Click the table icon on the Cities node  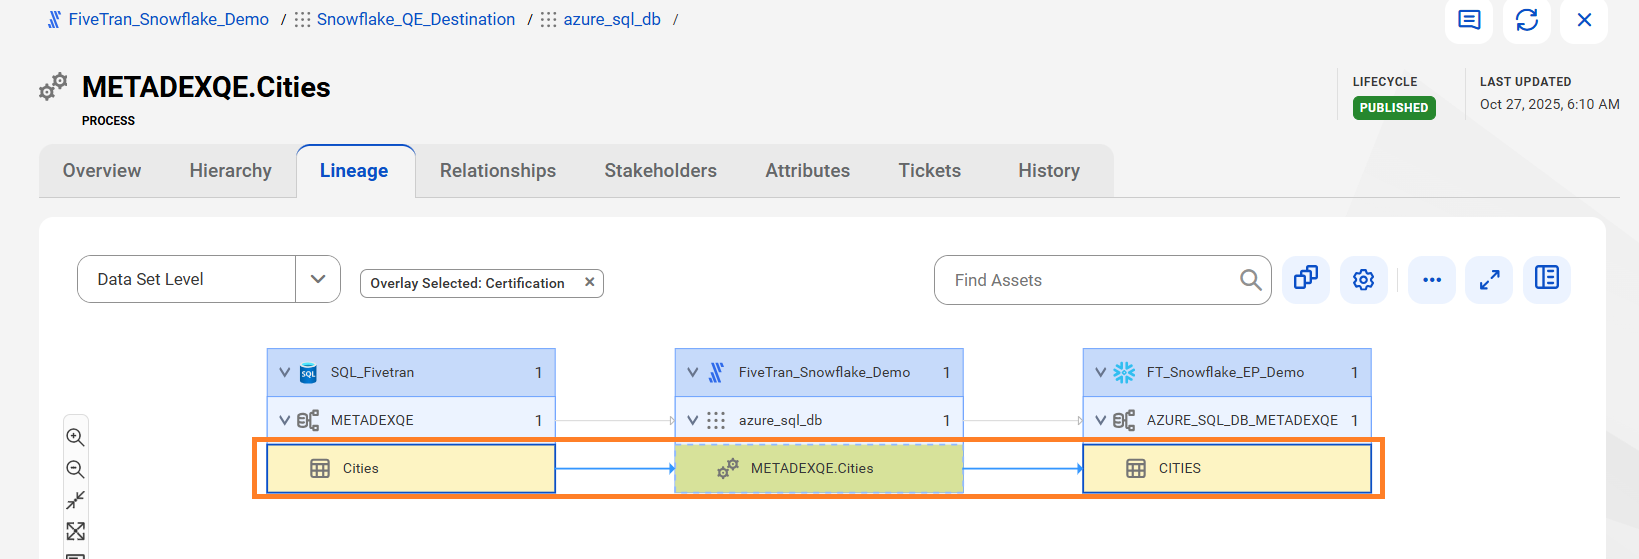320,468
